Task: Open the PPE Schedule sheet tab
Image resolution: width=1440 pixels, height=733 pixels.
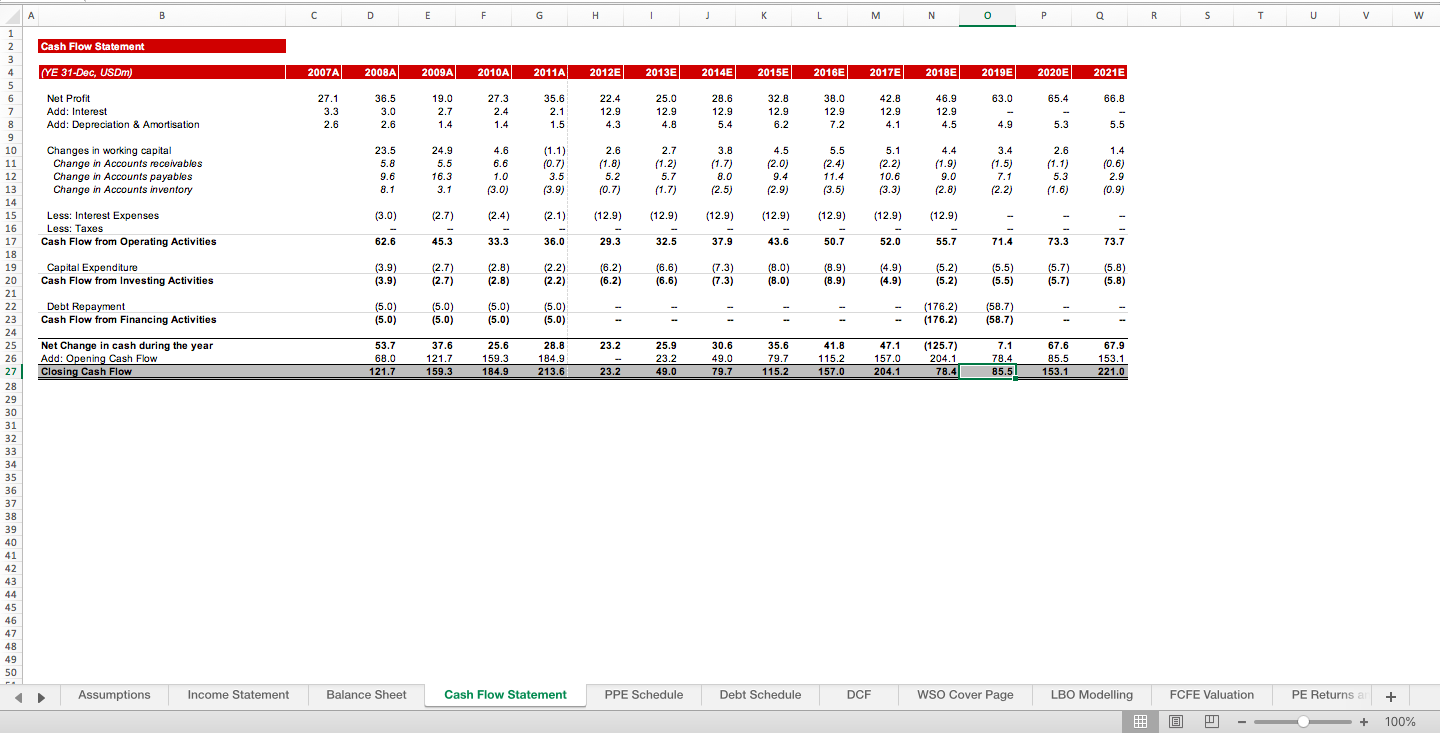Action: (x=644, y=695)
